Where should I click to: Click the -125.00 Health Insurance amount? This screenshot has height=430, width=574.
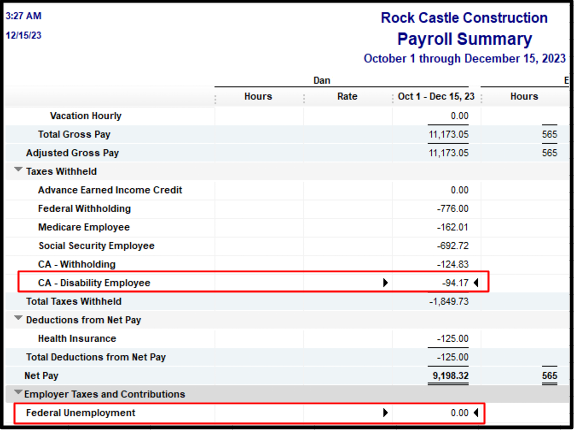452,339
